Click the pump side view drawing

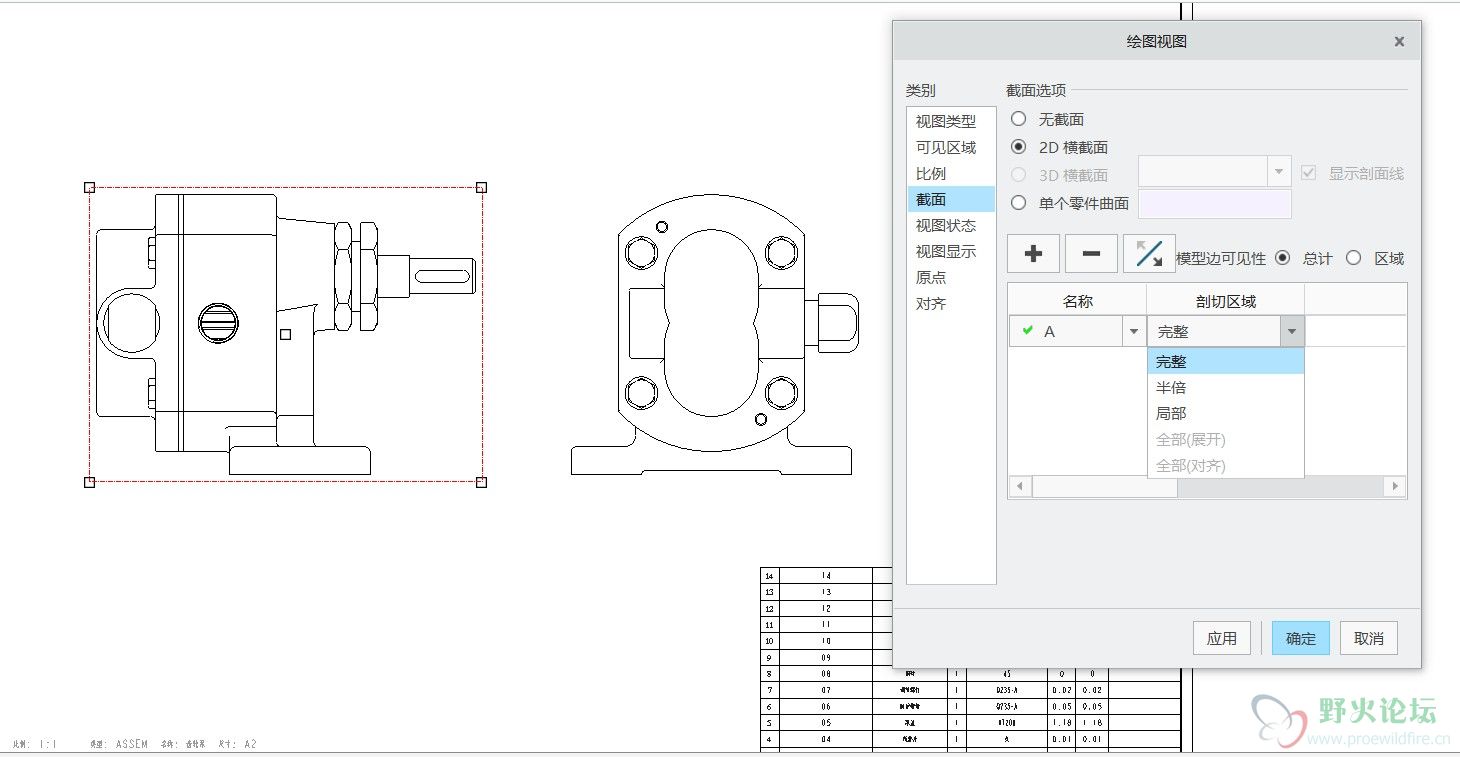285,334
